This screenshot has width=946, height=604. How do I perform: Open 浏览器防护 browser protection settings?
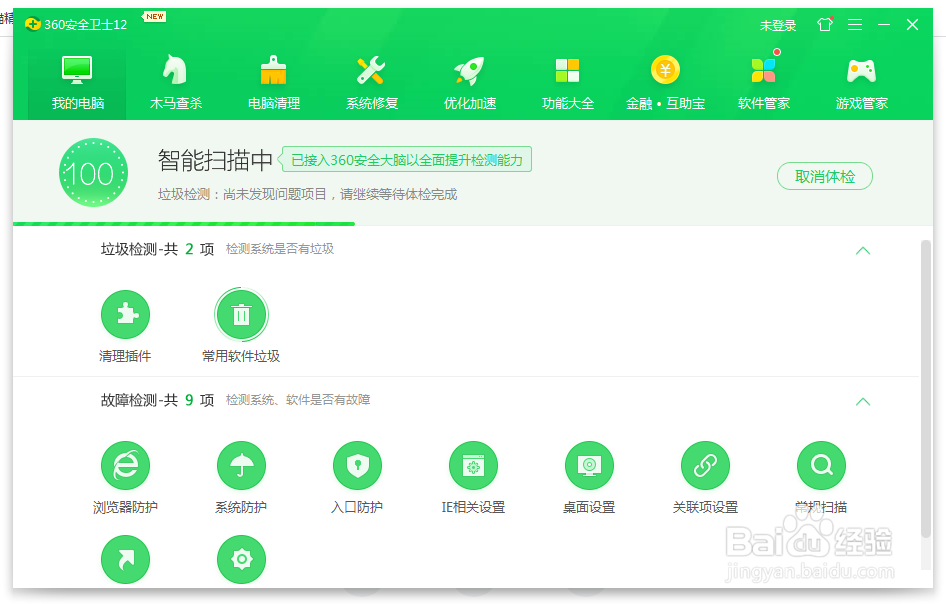125,465
